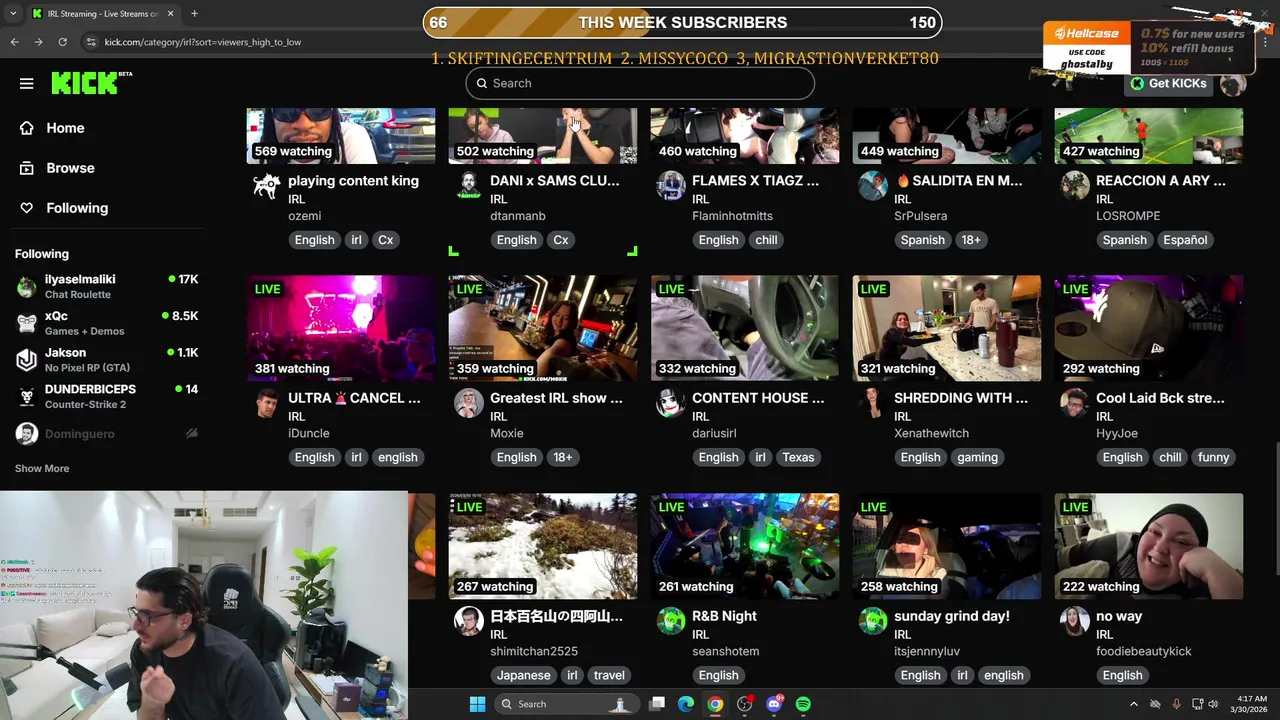Click the browser reload button
The image size is (1280, 720).
(62, 42)
